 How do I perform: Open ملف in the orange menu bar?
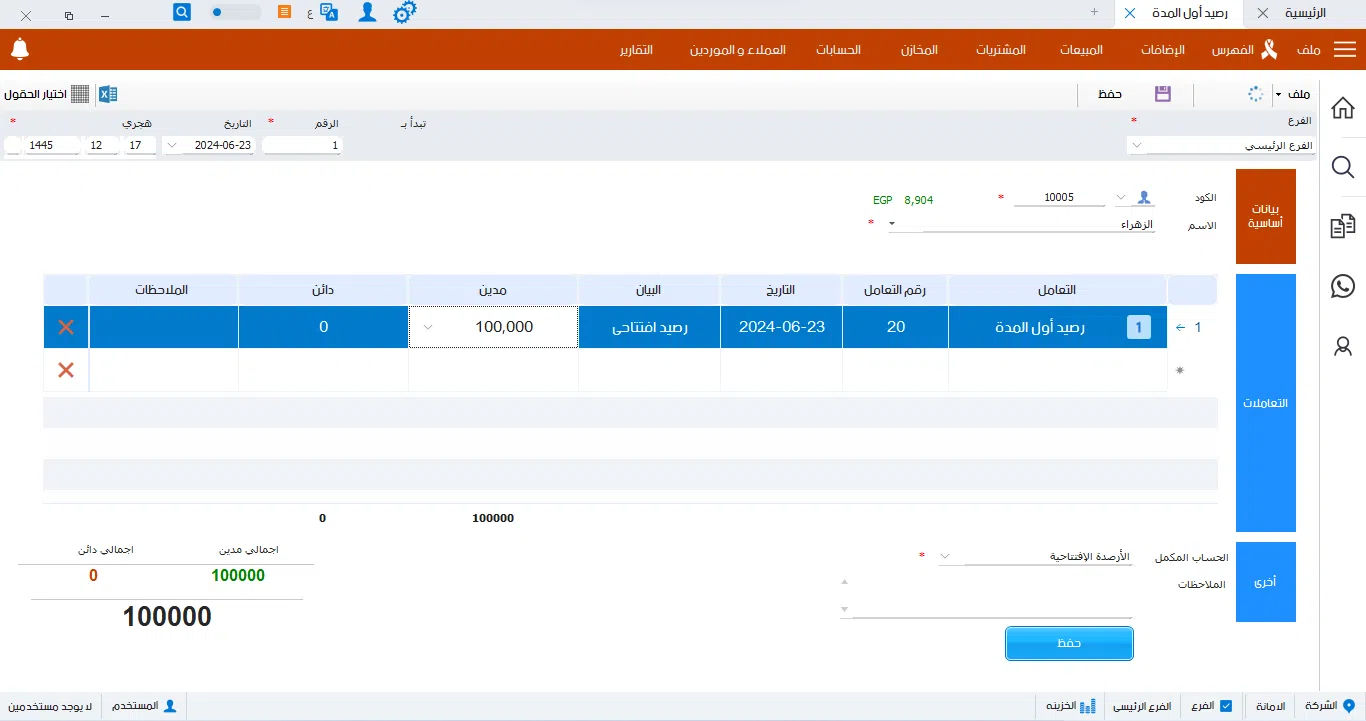coord(1308,50)
